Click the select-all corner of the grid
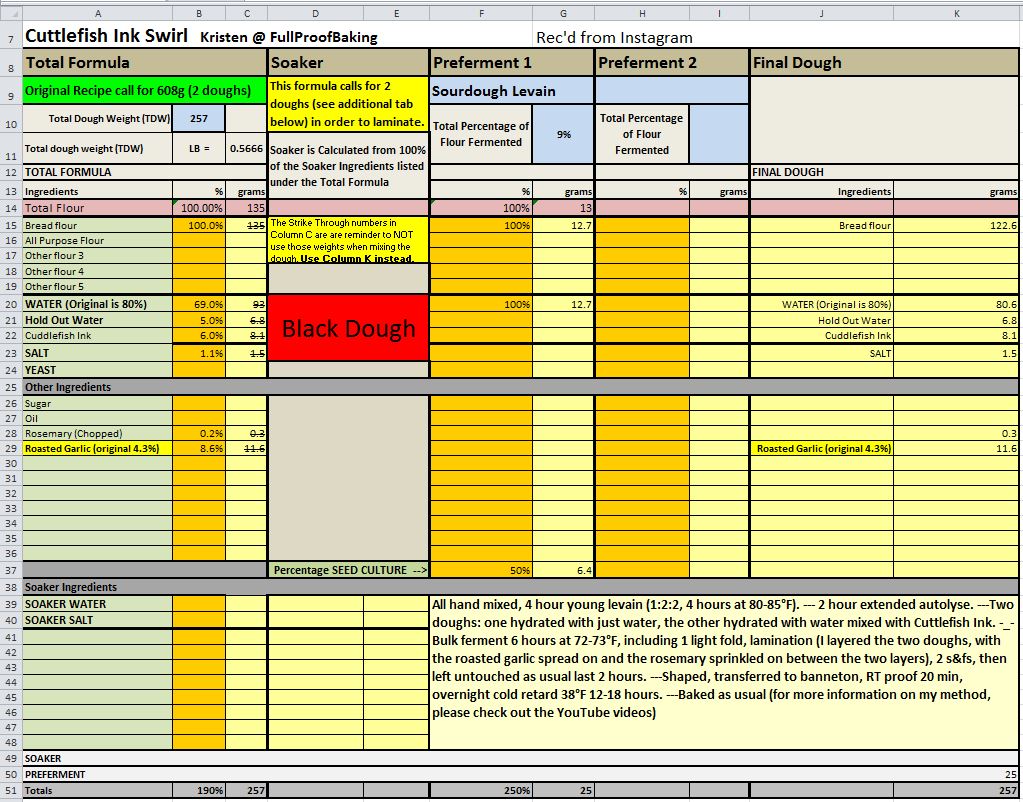1023x802 pixels. 10,14
